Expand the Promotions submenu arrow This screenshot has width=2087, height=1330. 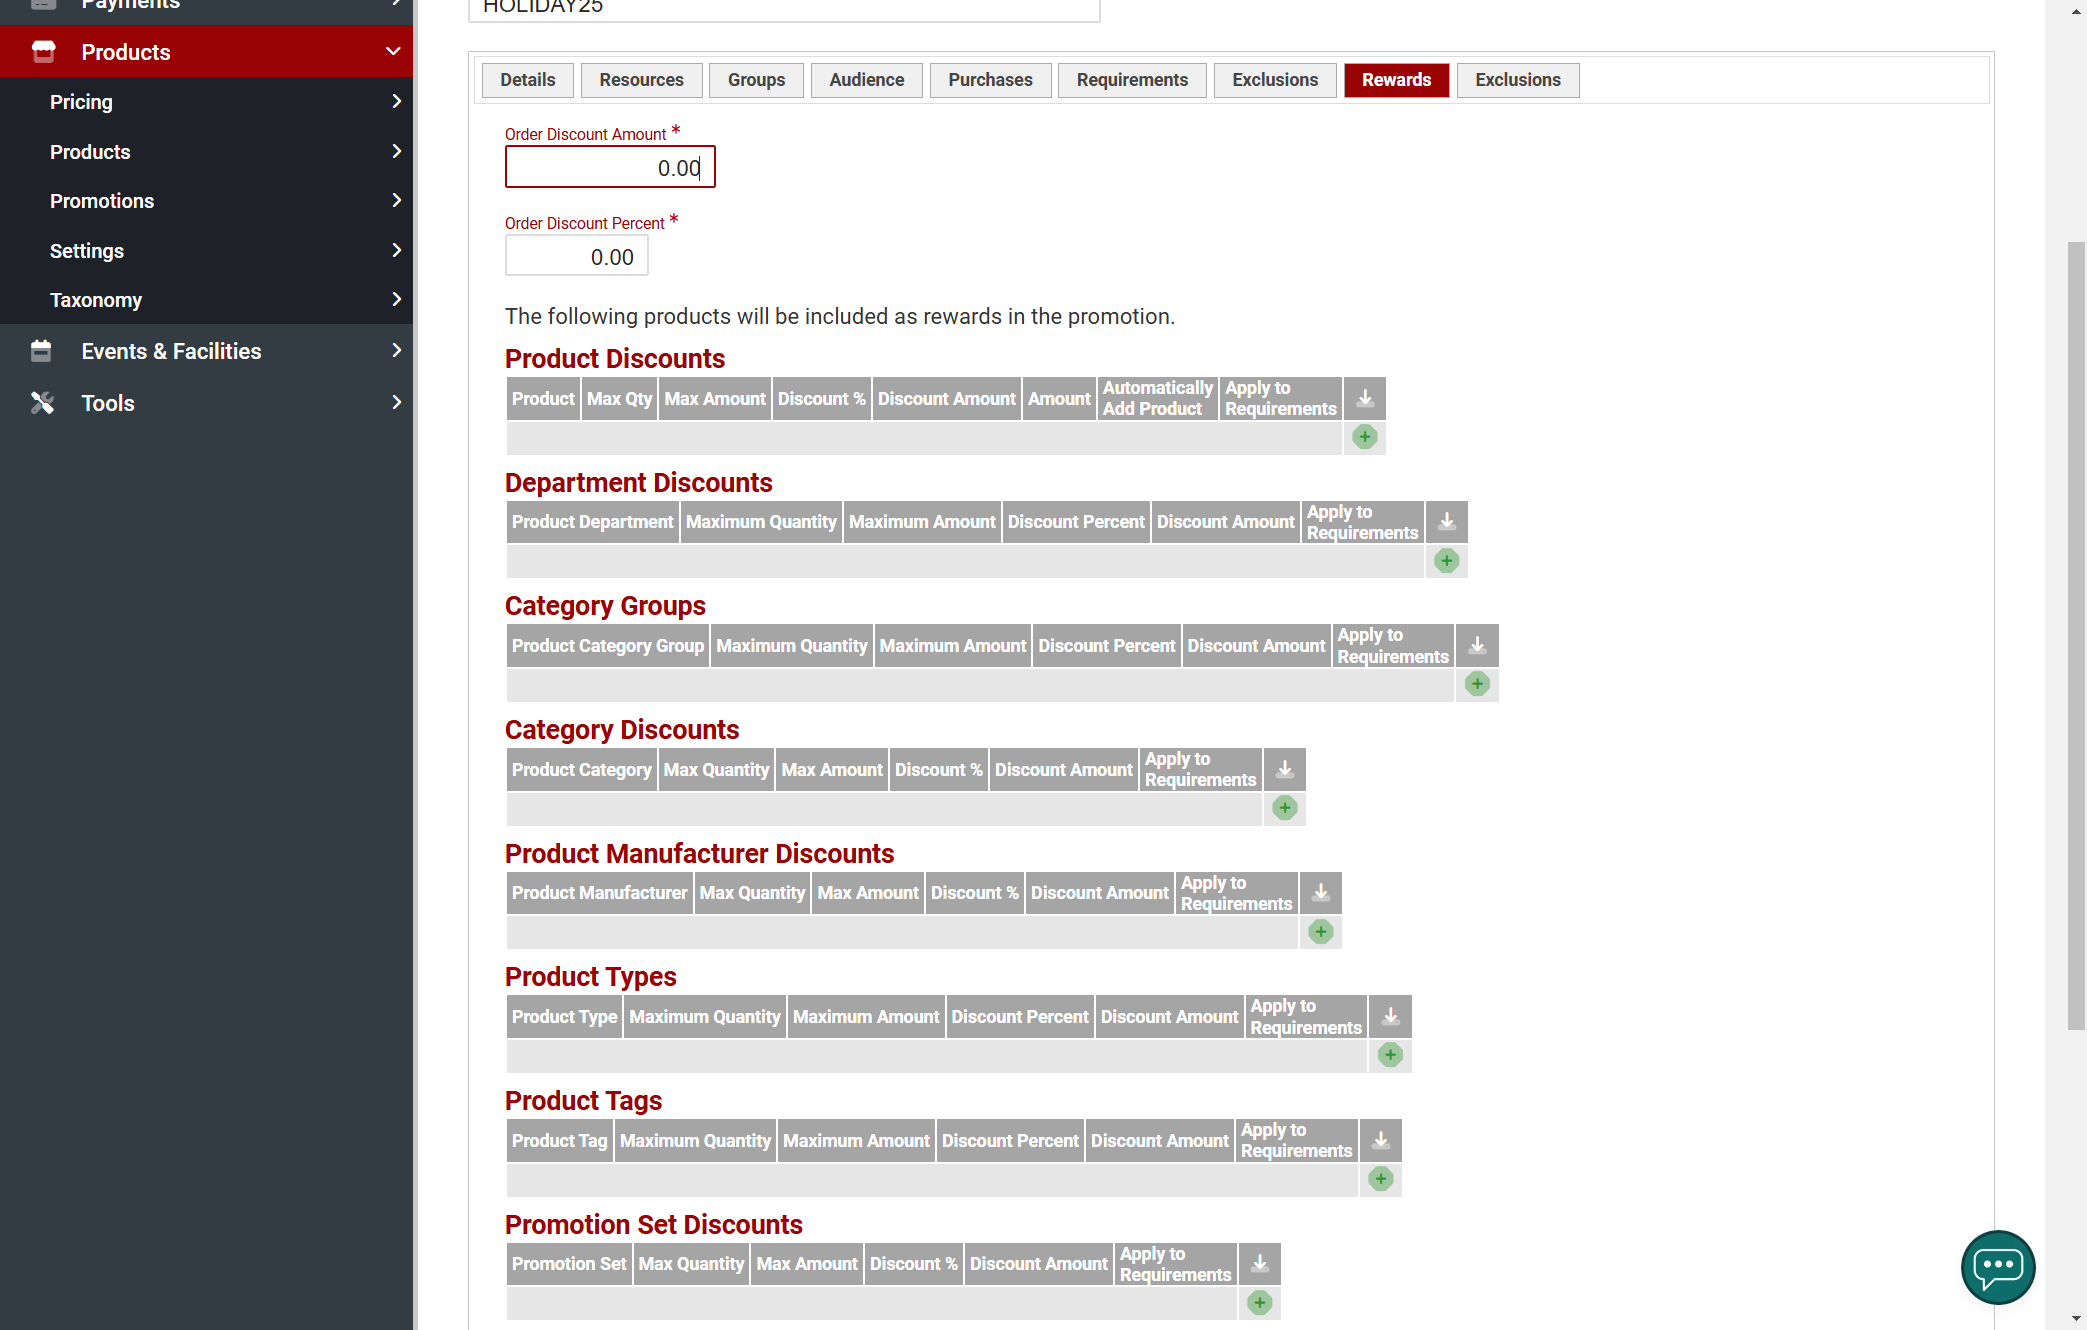396,200
